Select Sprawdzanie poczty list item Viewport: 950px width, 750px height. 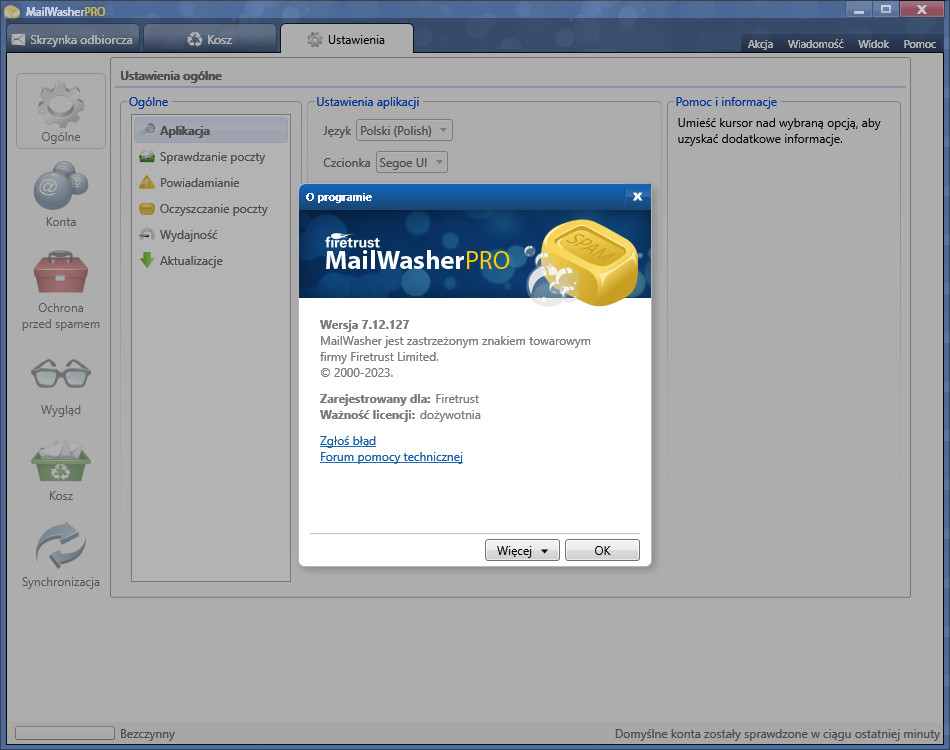(x=211, y=157)
